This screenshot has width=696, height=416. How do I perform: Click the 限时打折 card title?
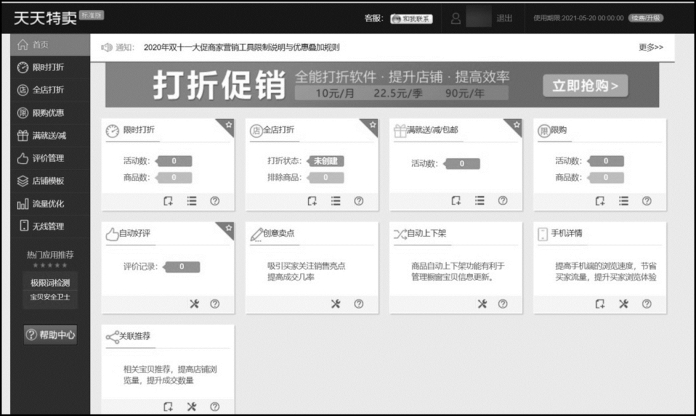139,130
